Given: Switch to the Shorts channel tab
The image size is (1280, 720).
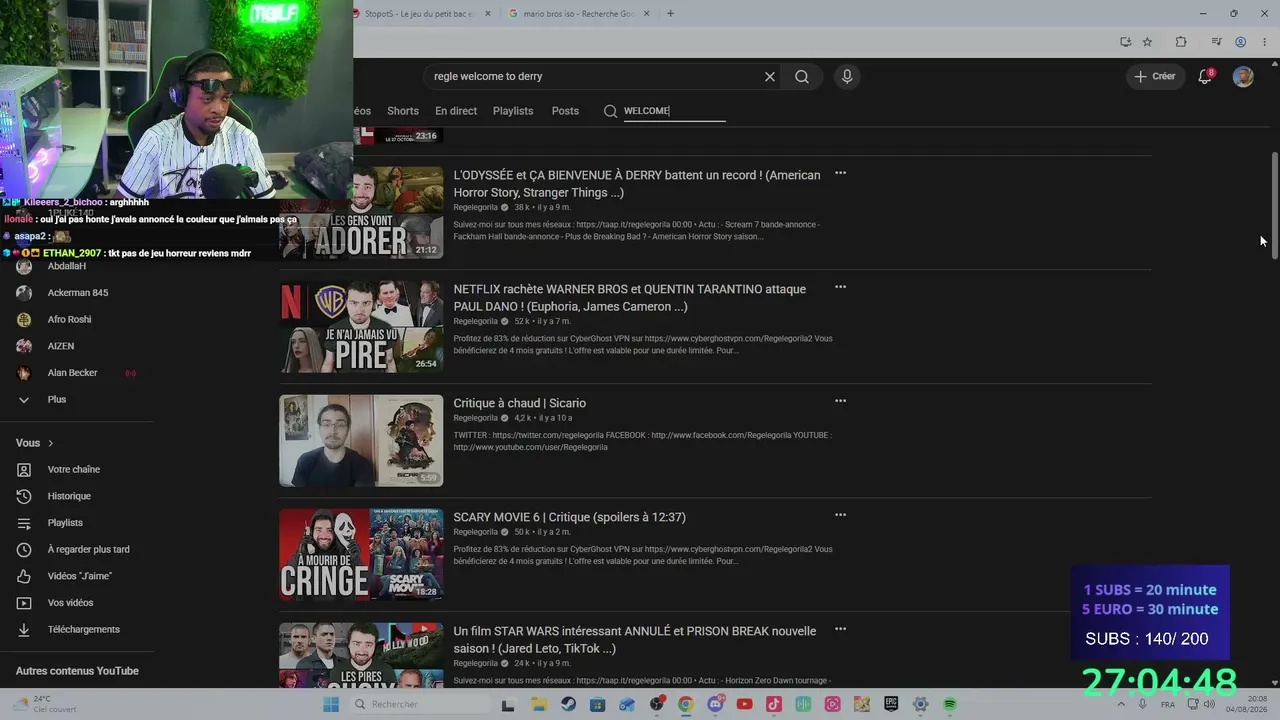Looking at the screenshot, I should (403, 111).
